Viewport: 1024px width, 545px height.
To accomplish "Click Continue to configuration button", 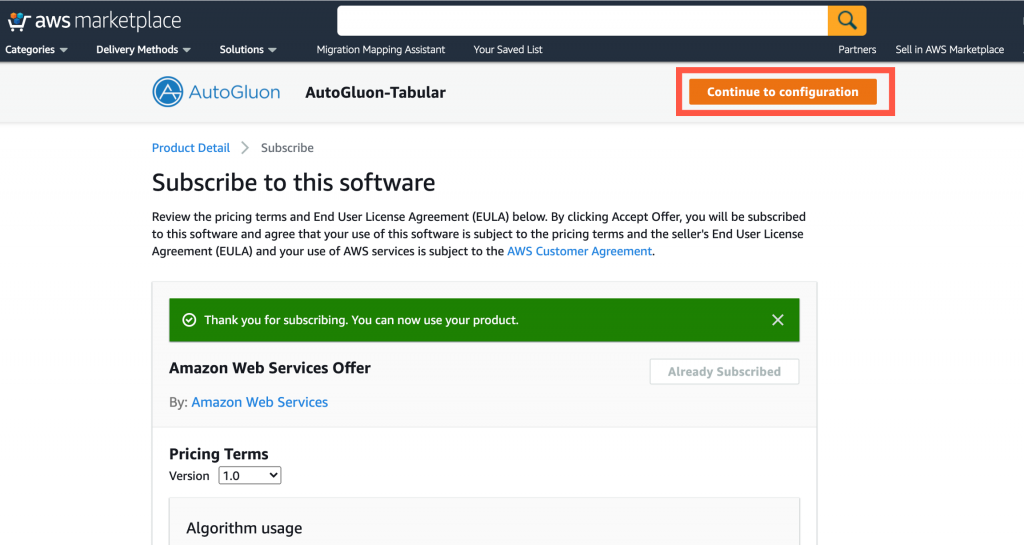I will click(x=782, y=92).
